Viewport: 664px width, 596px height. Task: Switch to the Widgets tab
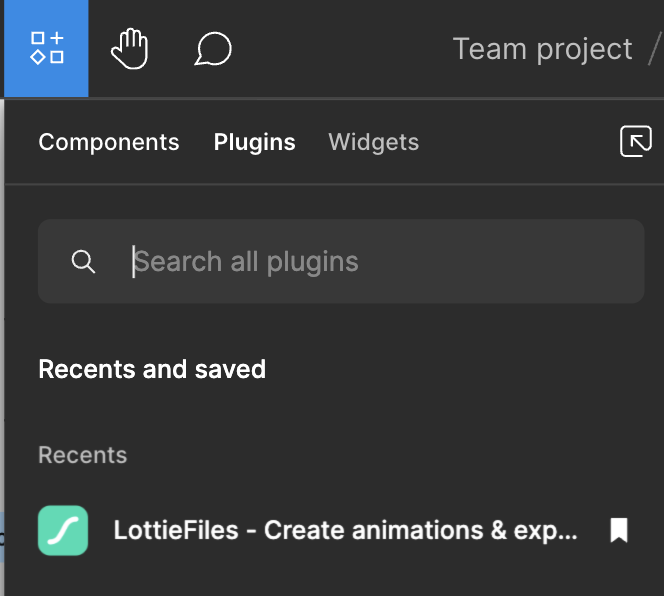pyautogui.click(x=374, y=142)
